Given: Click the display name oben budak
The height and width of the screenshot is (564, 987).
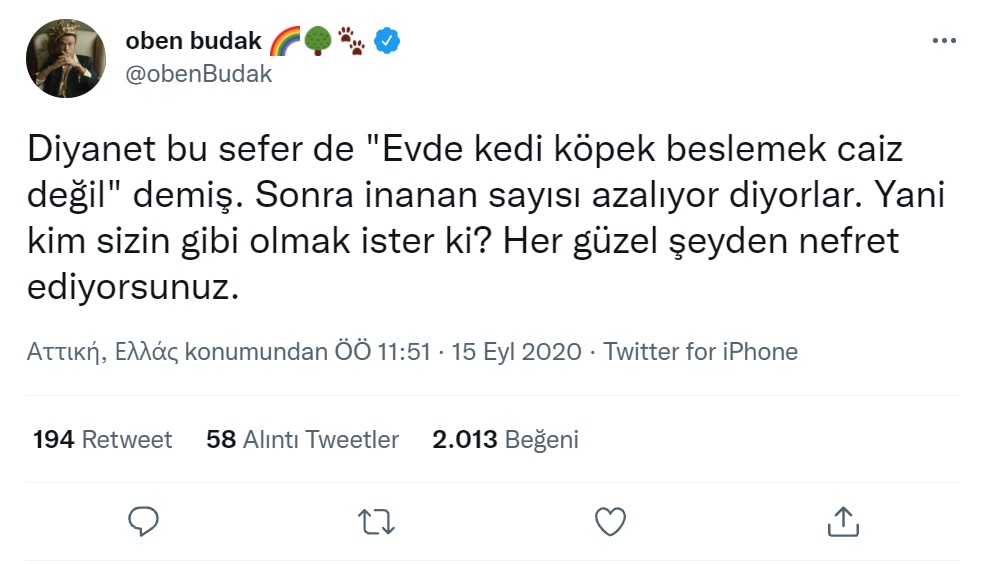Looking at the screenshot, I should tap(193, 41).
